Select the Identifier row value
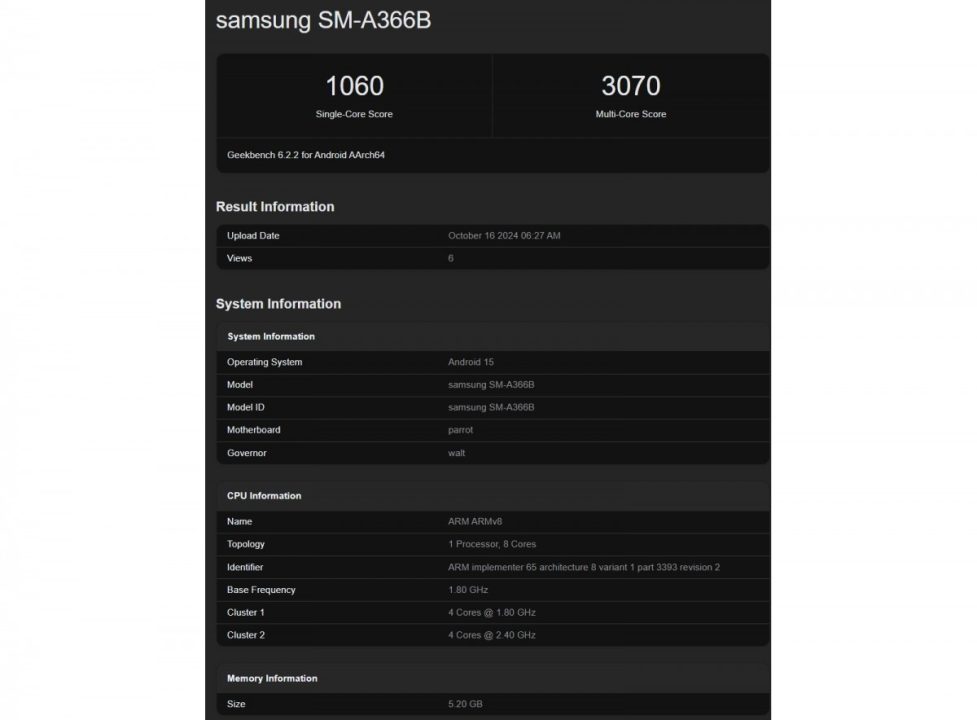The image size is (977, 720). tap(584, 567)
